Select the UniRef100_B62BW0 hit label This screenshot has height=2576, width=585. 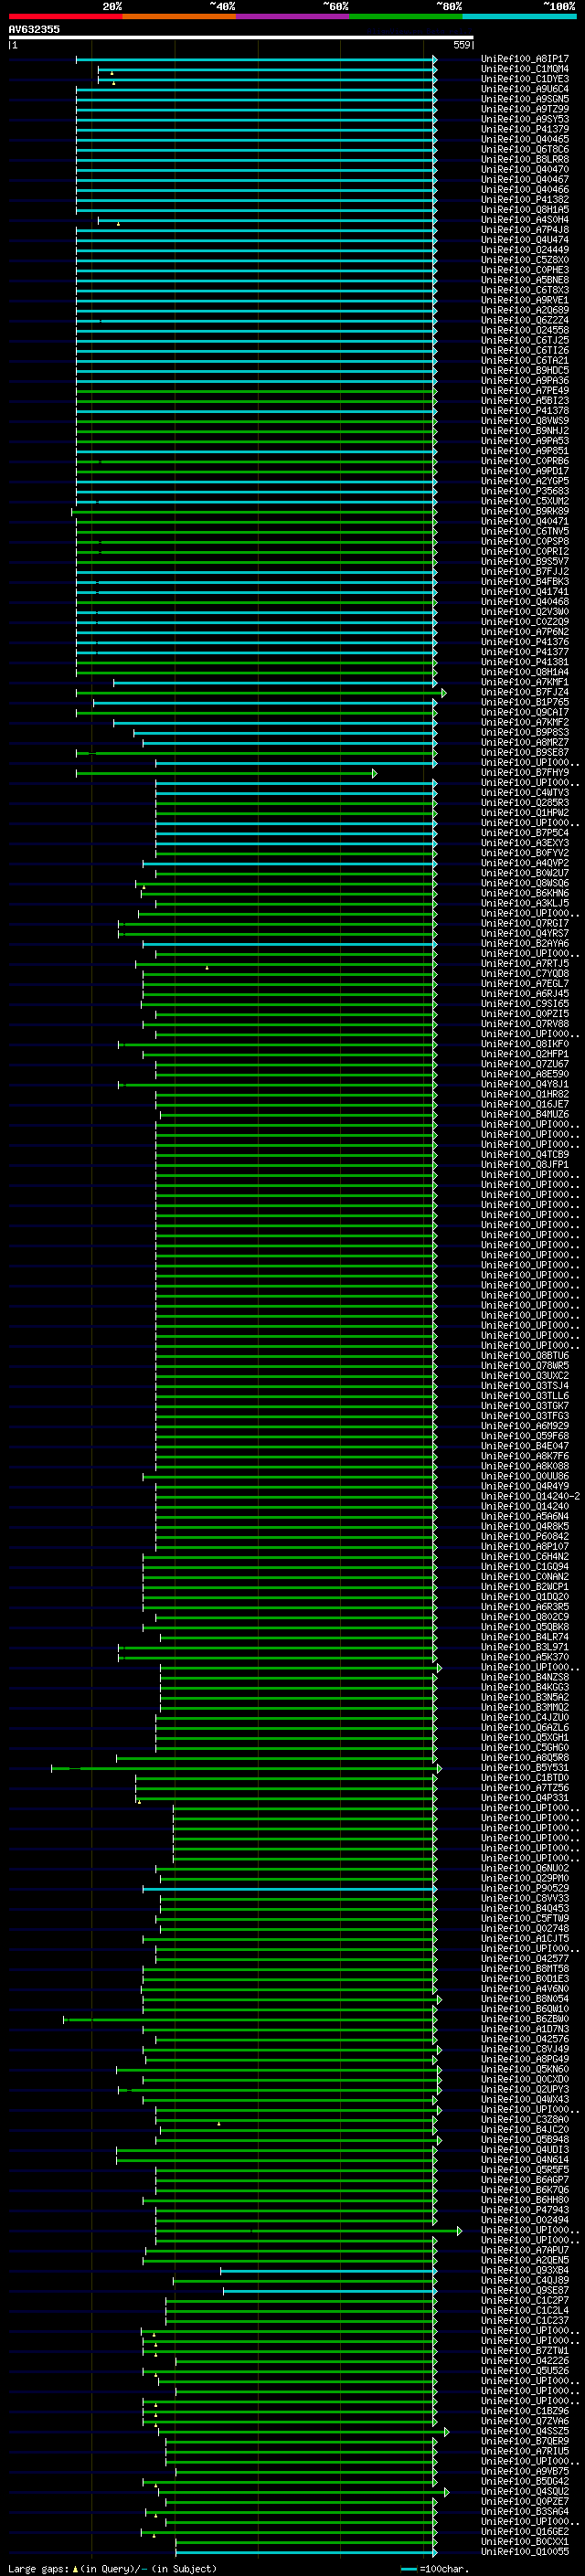click(525, 2019)
